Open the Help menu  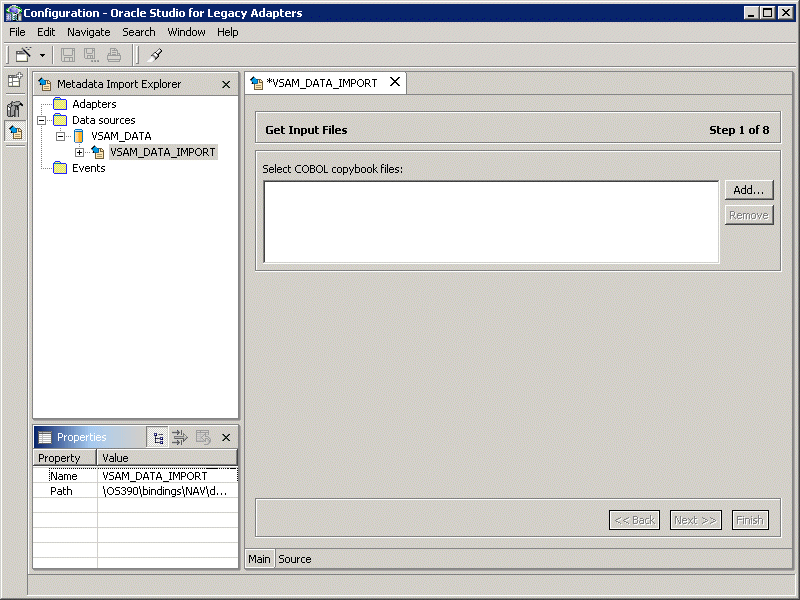(227, 32)
